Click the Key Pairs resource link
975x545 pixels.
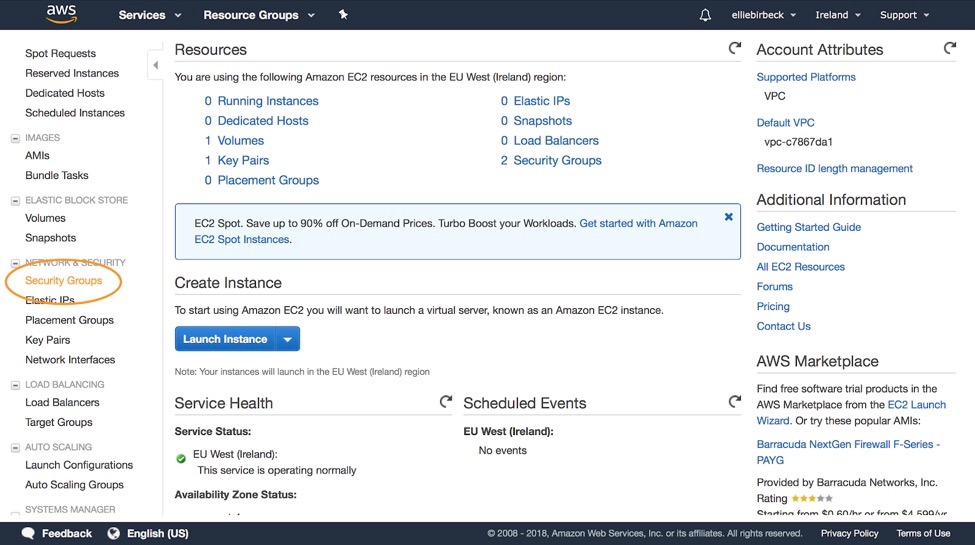[x=243, y=161]
